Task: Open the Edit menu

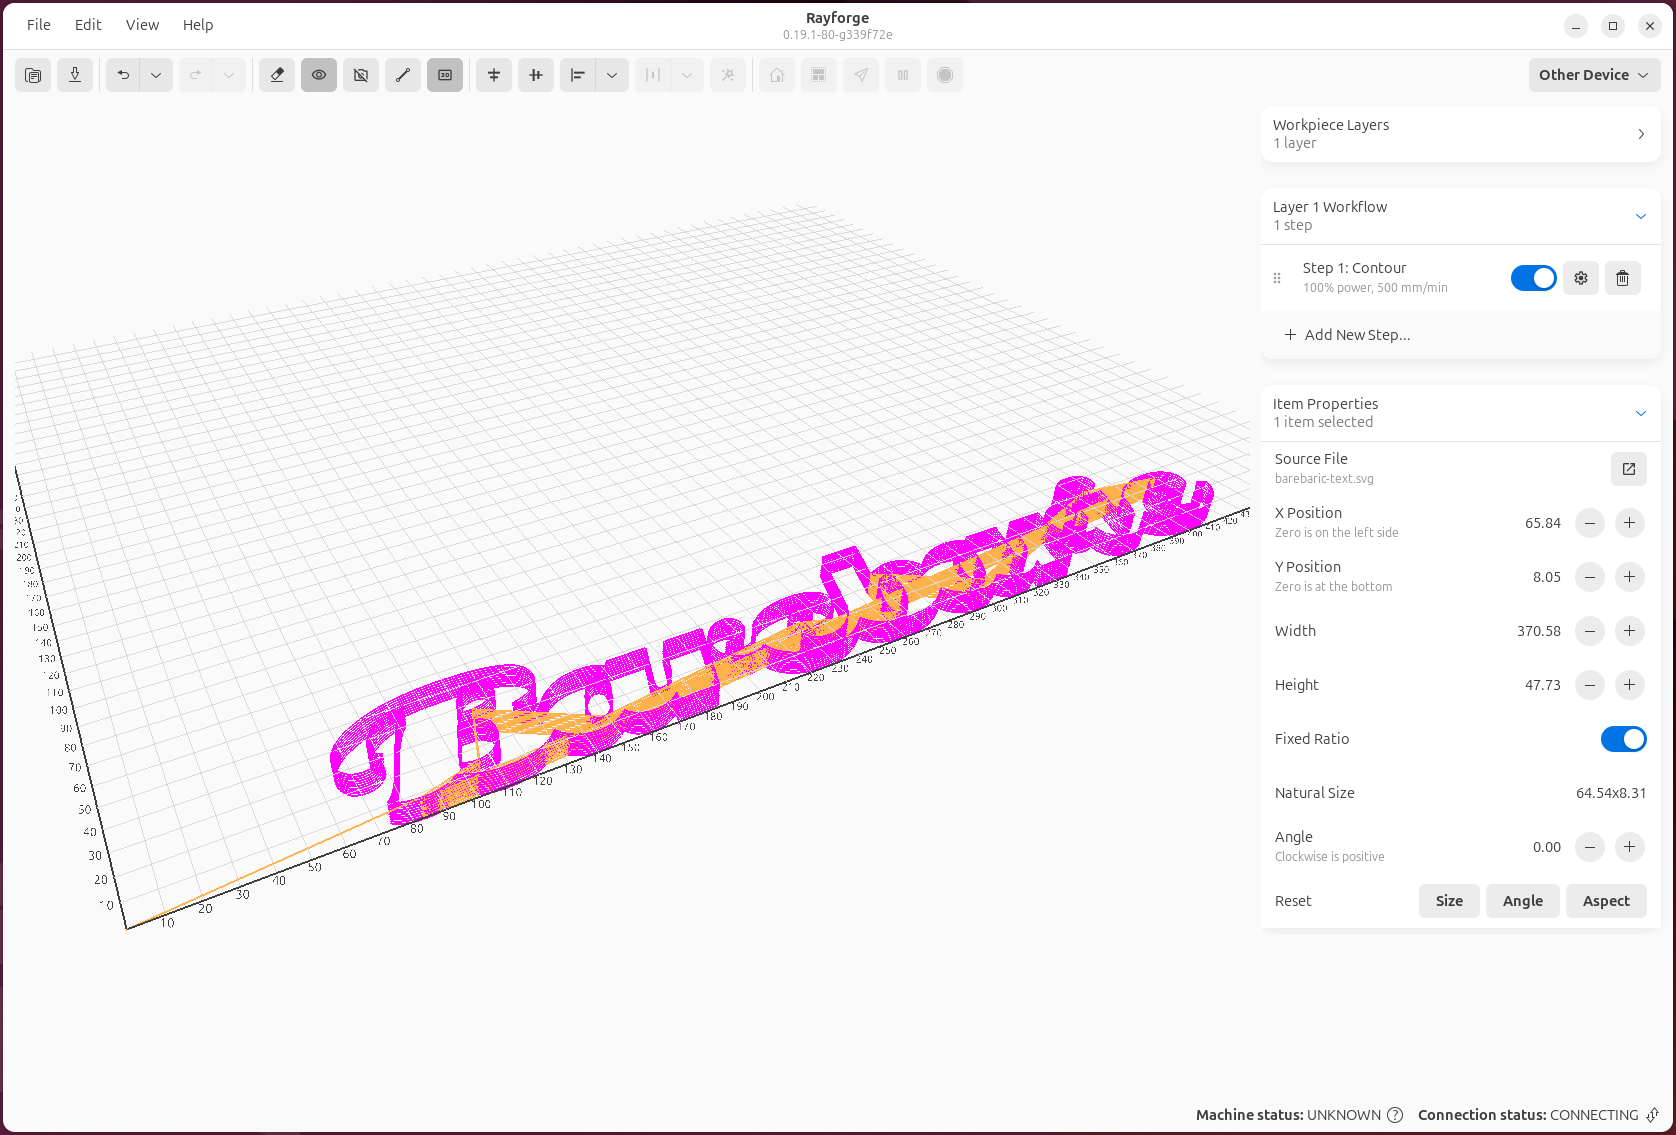Action: point(88,25)
